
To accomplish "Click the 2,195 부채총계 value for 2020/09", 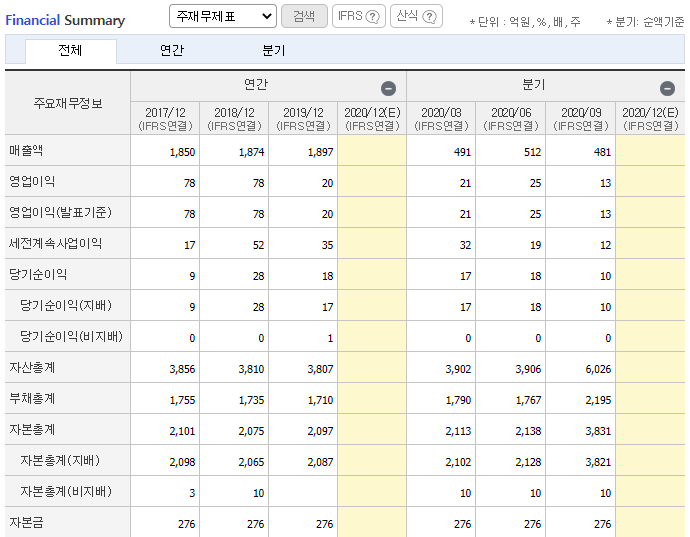I will click(598, 400).
